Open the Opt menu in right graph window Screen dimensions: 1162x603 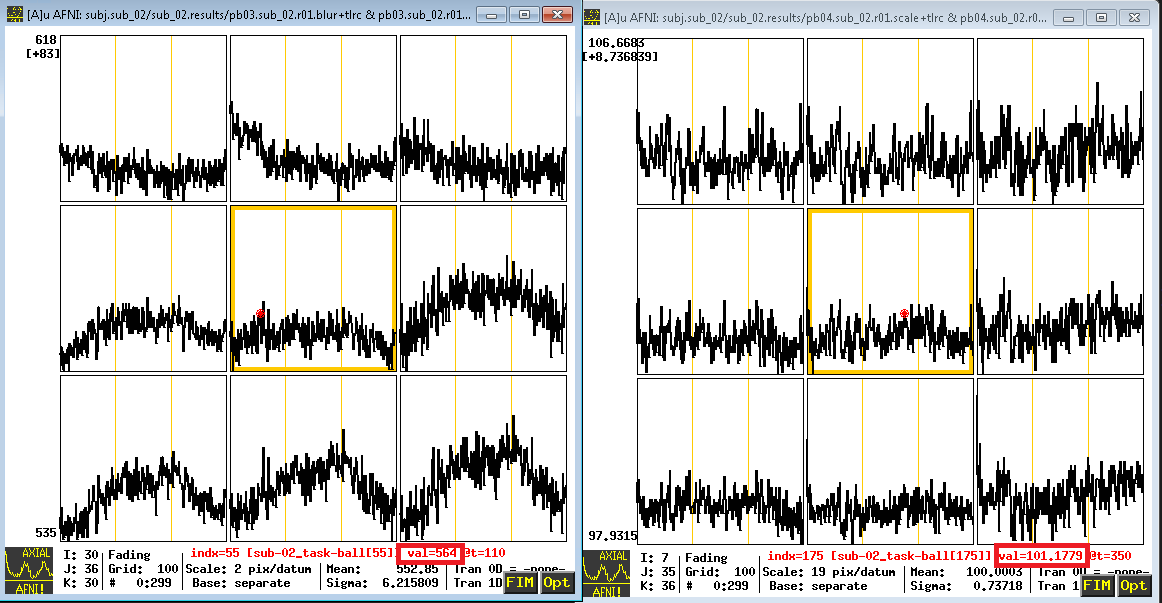[1133, 585]
